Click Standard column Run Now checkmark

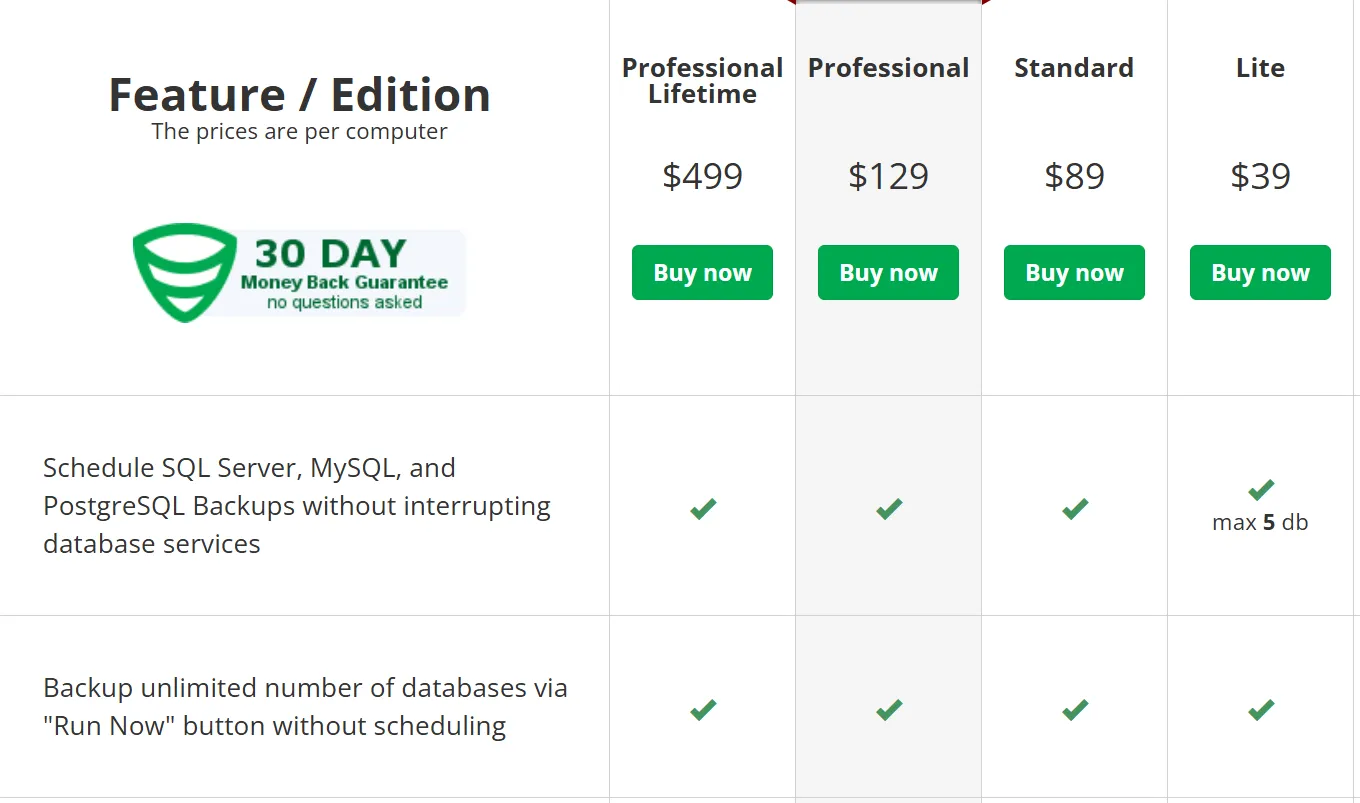point(1075,710)
